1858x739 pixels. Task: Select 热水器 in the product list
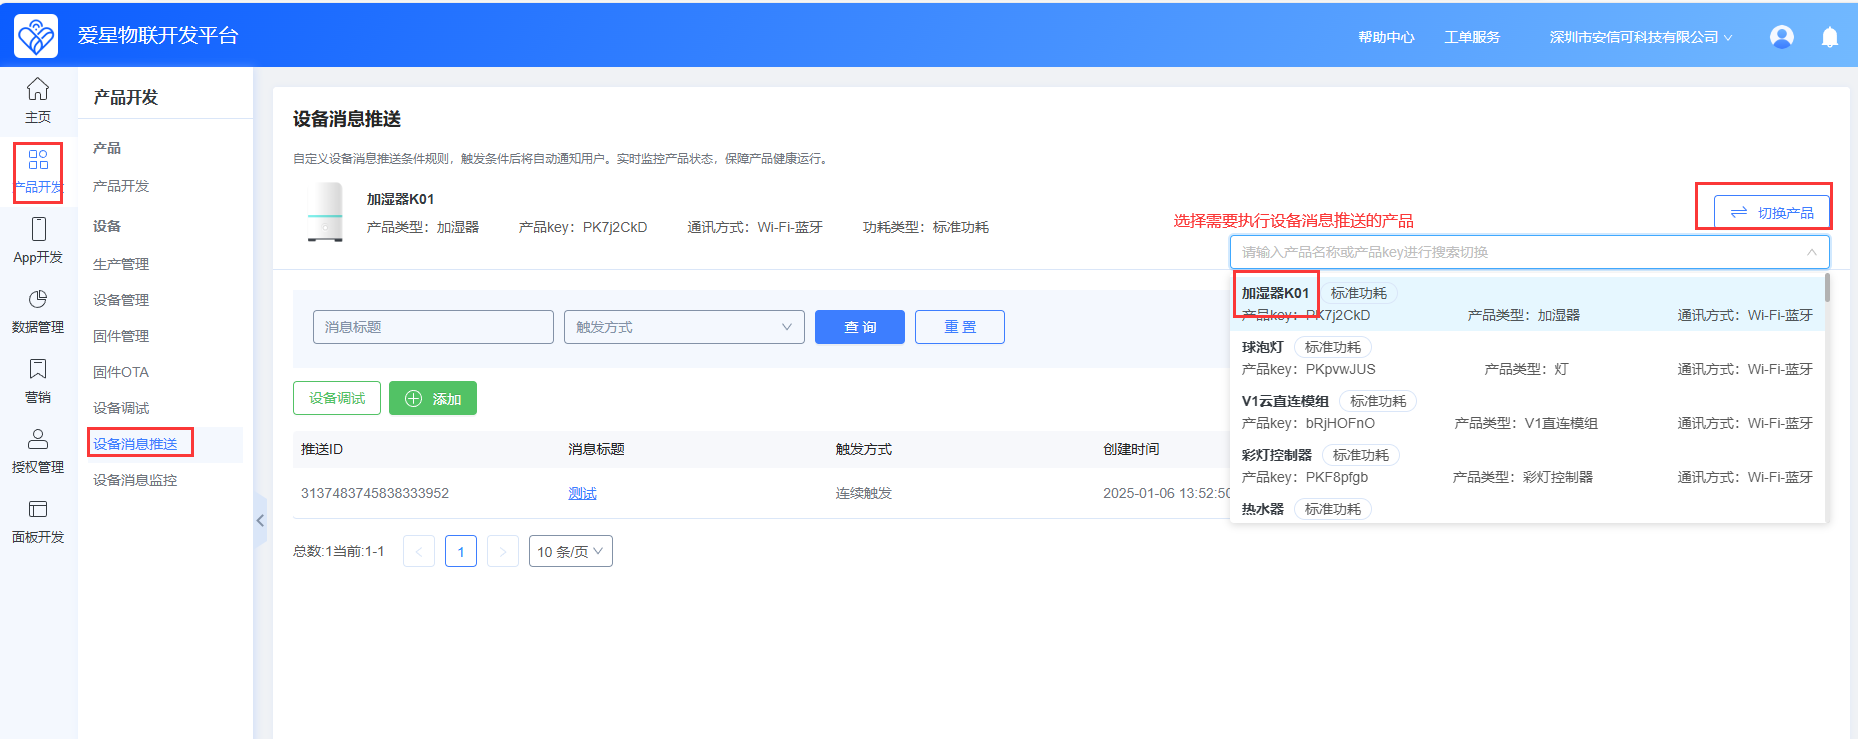pos(1527,509)
